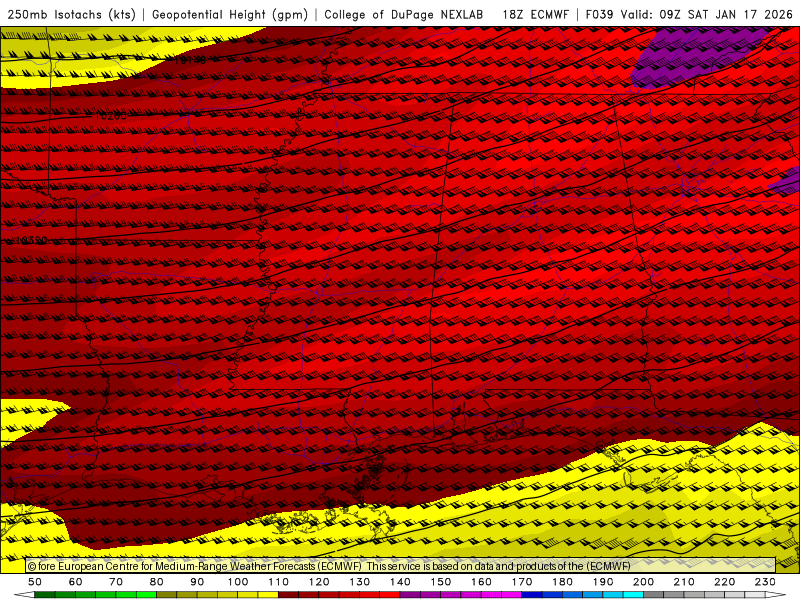Image resolution: width=800 pixels, height=600 pixels.
Task: Click the '120' value on the color scale
Action: 319,582
